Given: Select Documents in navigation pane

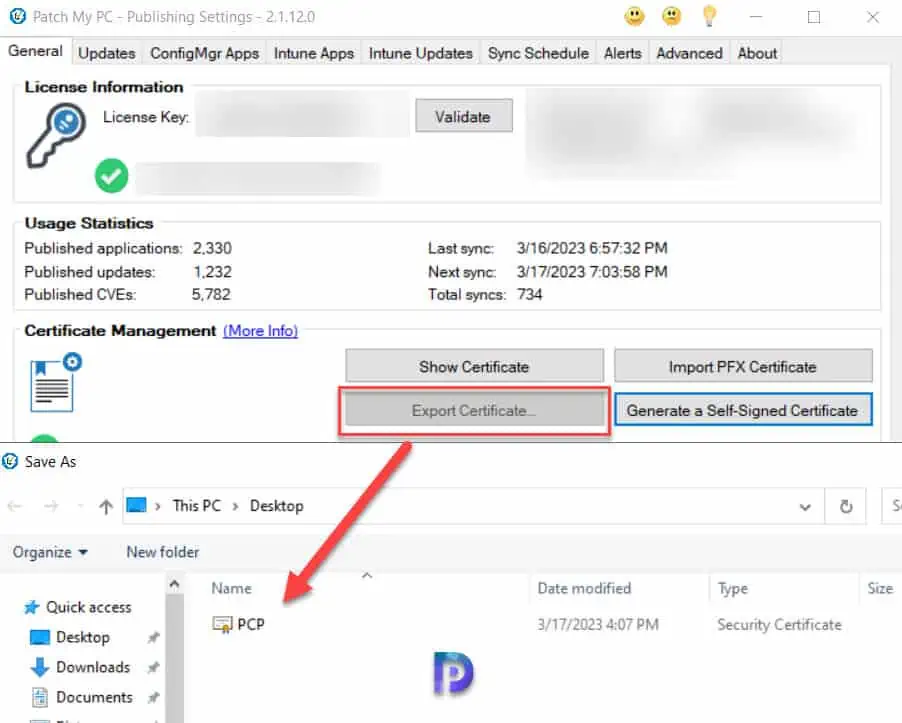Looking at the screenshot, I should (x=94, y=697).
